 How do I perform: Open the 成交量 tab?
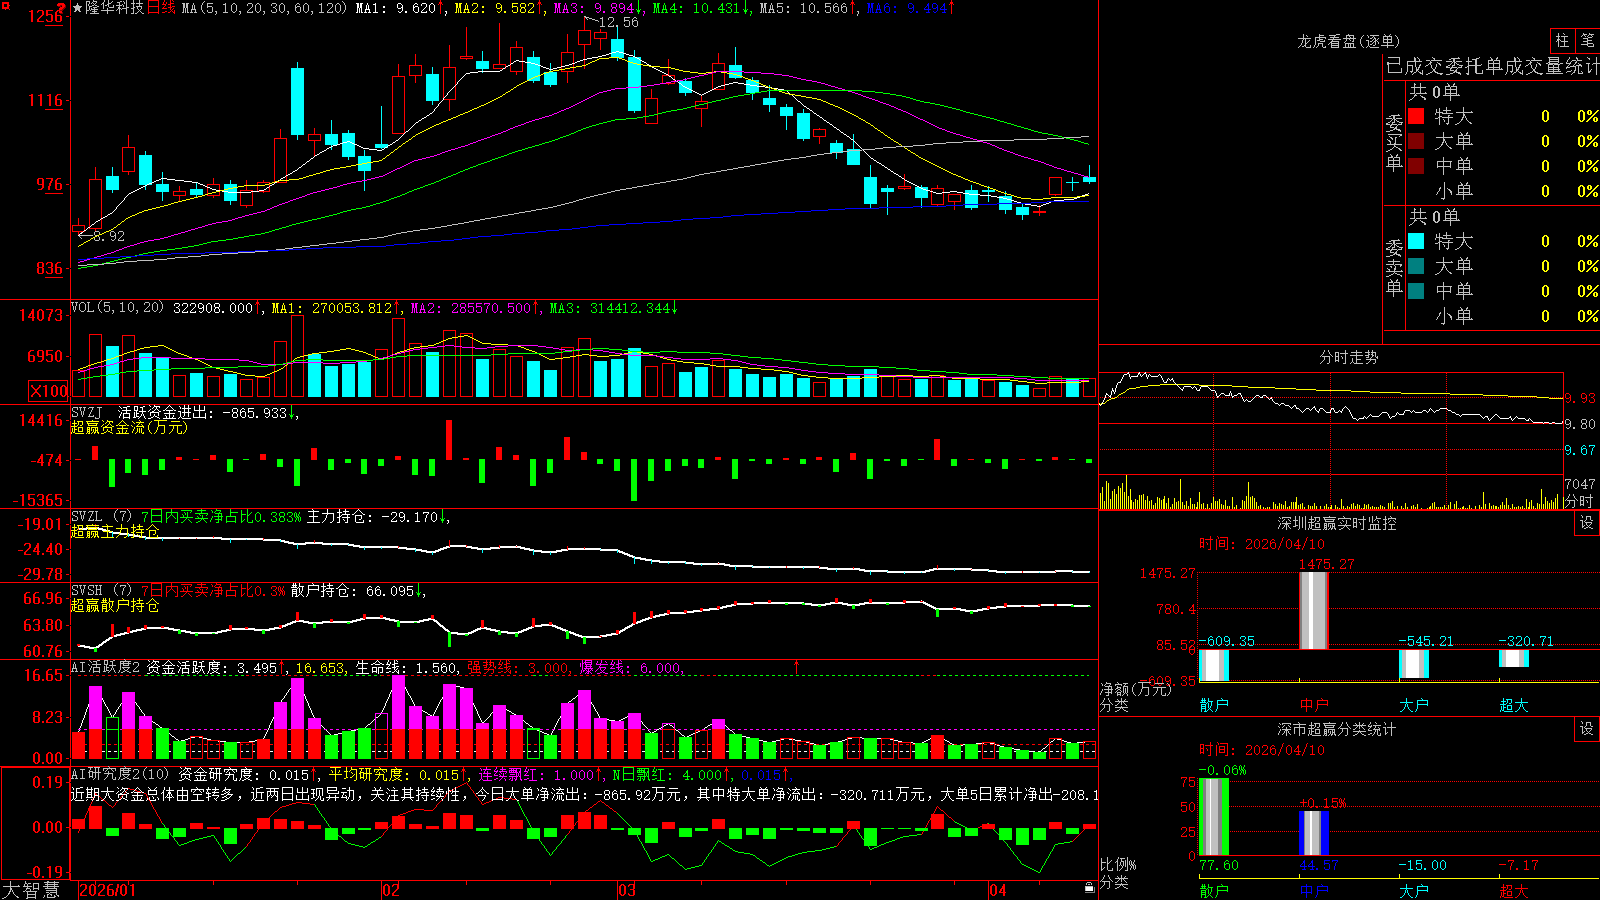1533,67
